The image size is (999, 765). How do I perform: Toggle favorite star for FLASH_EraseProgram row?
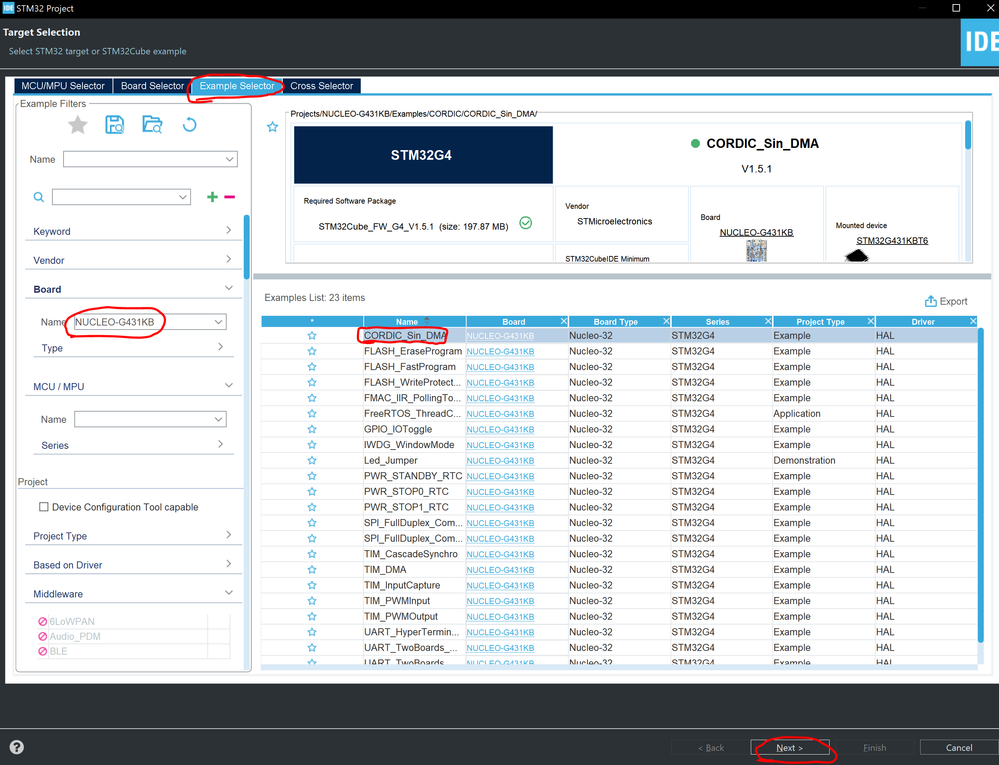click(312, 352)
